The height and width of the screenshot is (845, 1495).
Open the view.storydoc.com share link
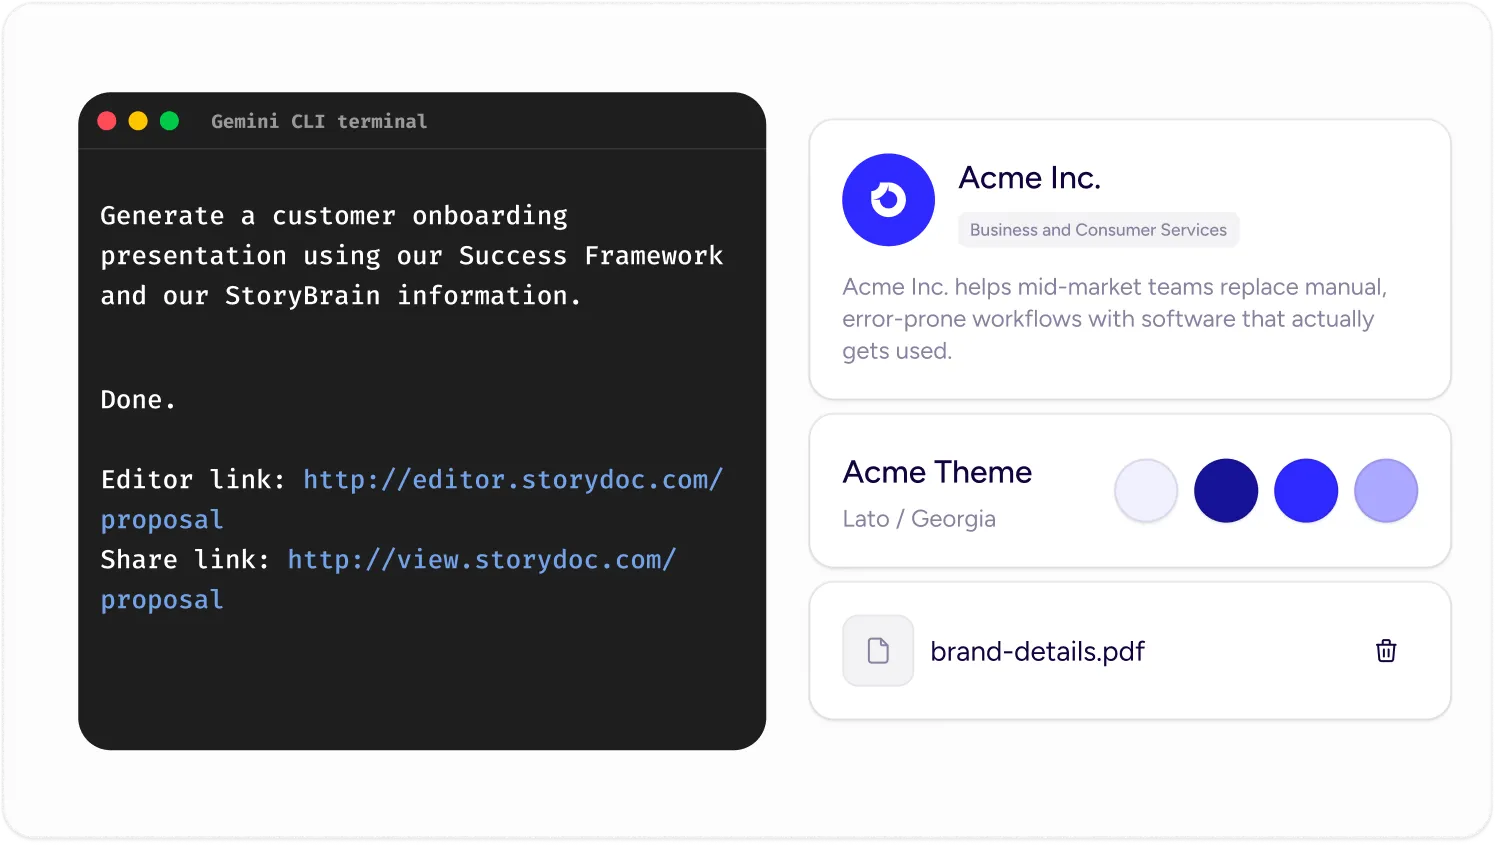tap(389, 580)
